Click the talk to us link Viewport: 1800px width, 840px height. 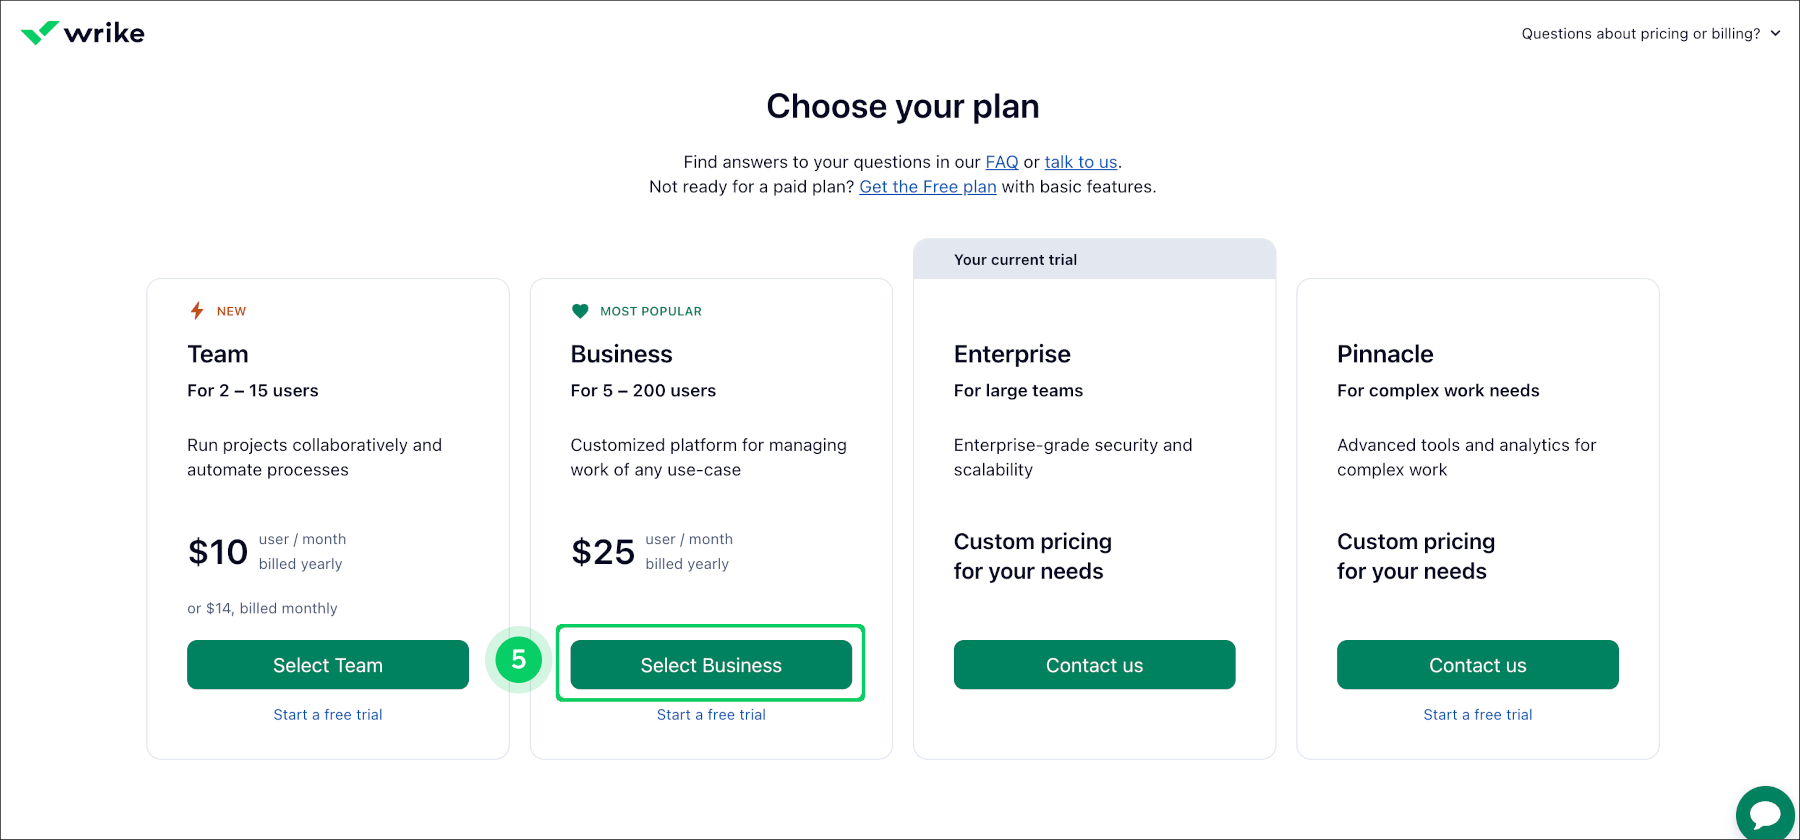(x=1080, y=161)
